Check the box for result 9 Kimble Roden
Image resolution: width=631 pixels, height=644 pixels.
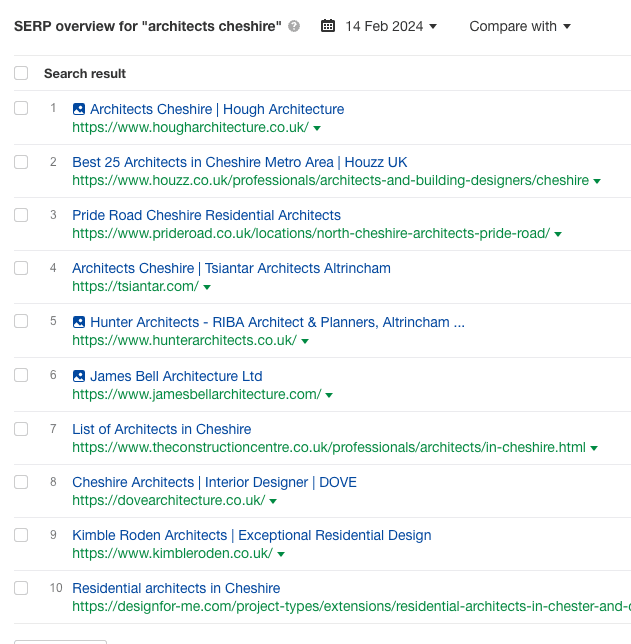coord(21,535)
